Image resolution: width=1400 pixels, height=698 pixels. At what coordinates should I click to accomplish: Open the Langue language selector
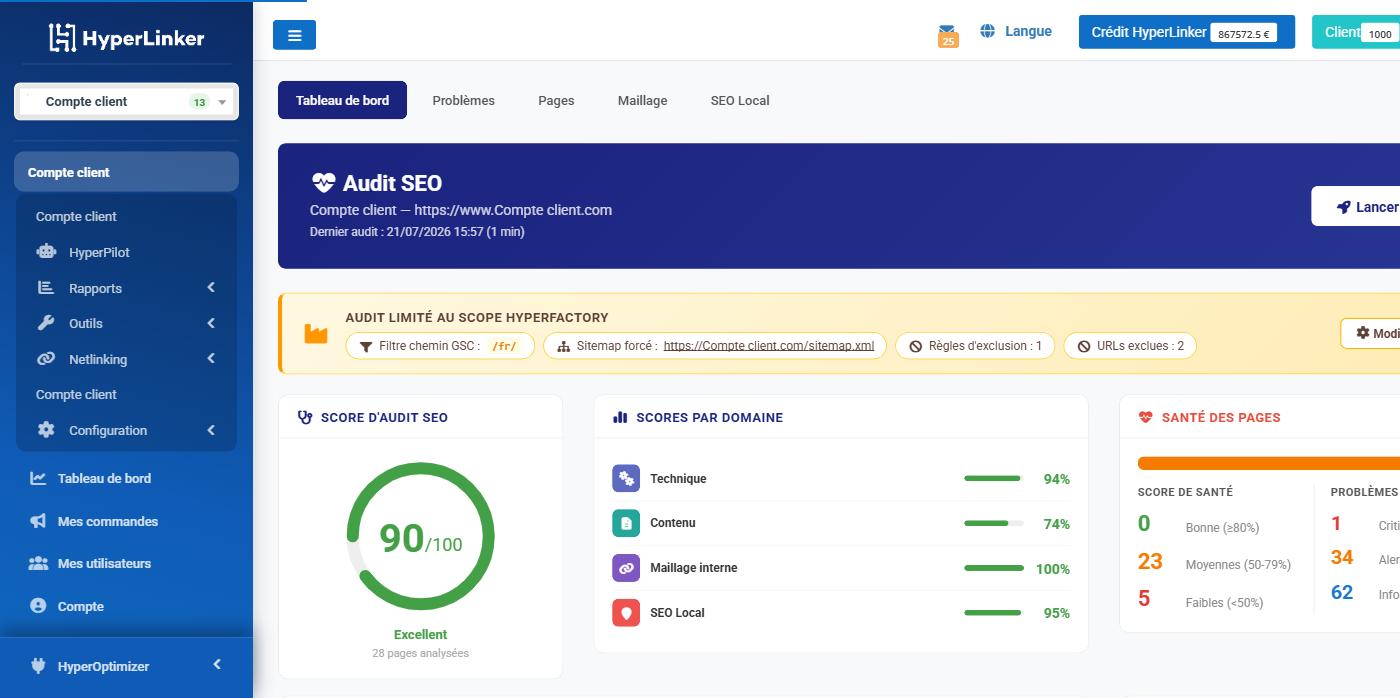[1016, 31]
